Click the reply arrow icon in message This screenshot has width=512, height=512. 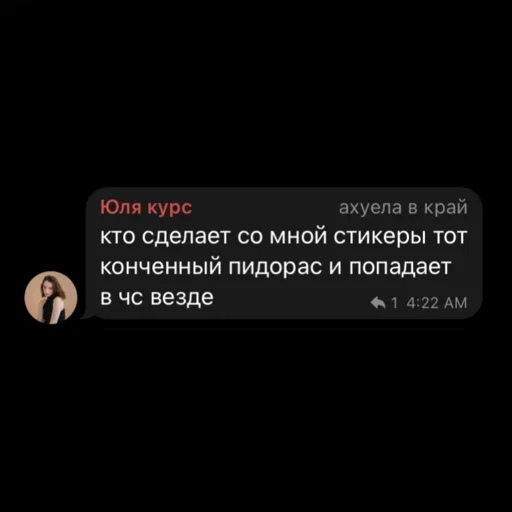tap(378, 303)
